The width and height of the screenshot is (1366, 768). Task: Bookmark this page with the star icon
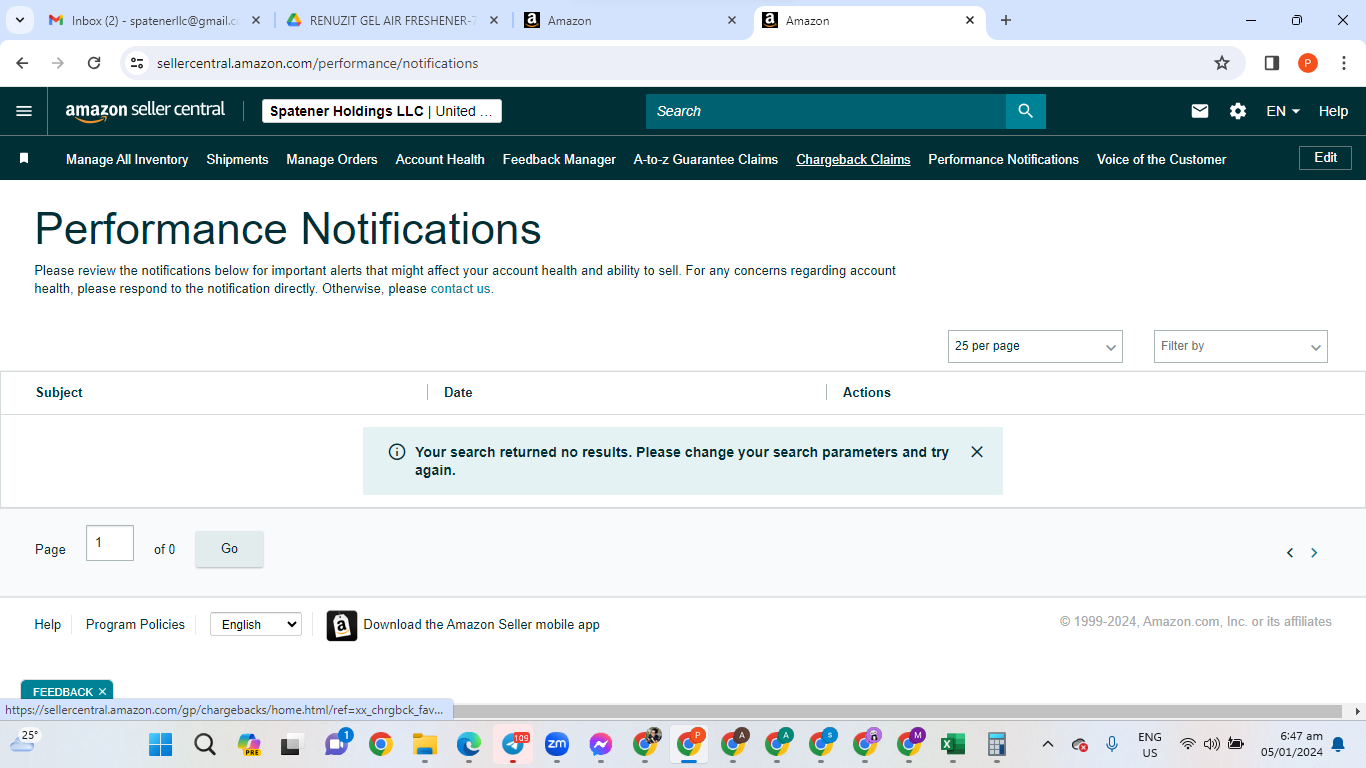point(1222,63)
